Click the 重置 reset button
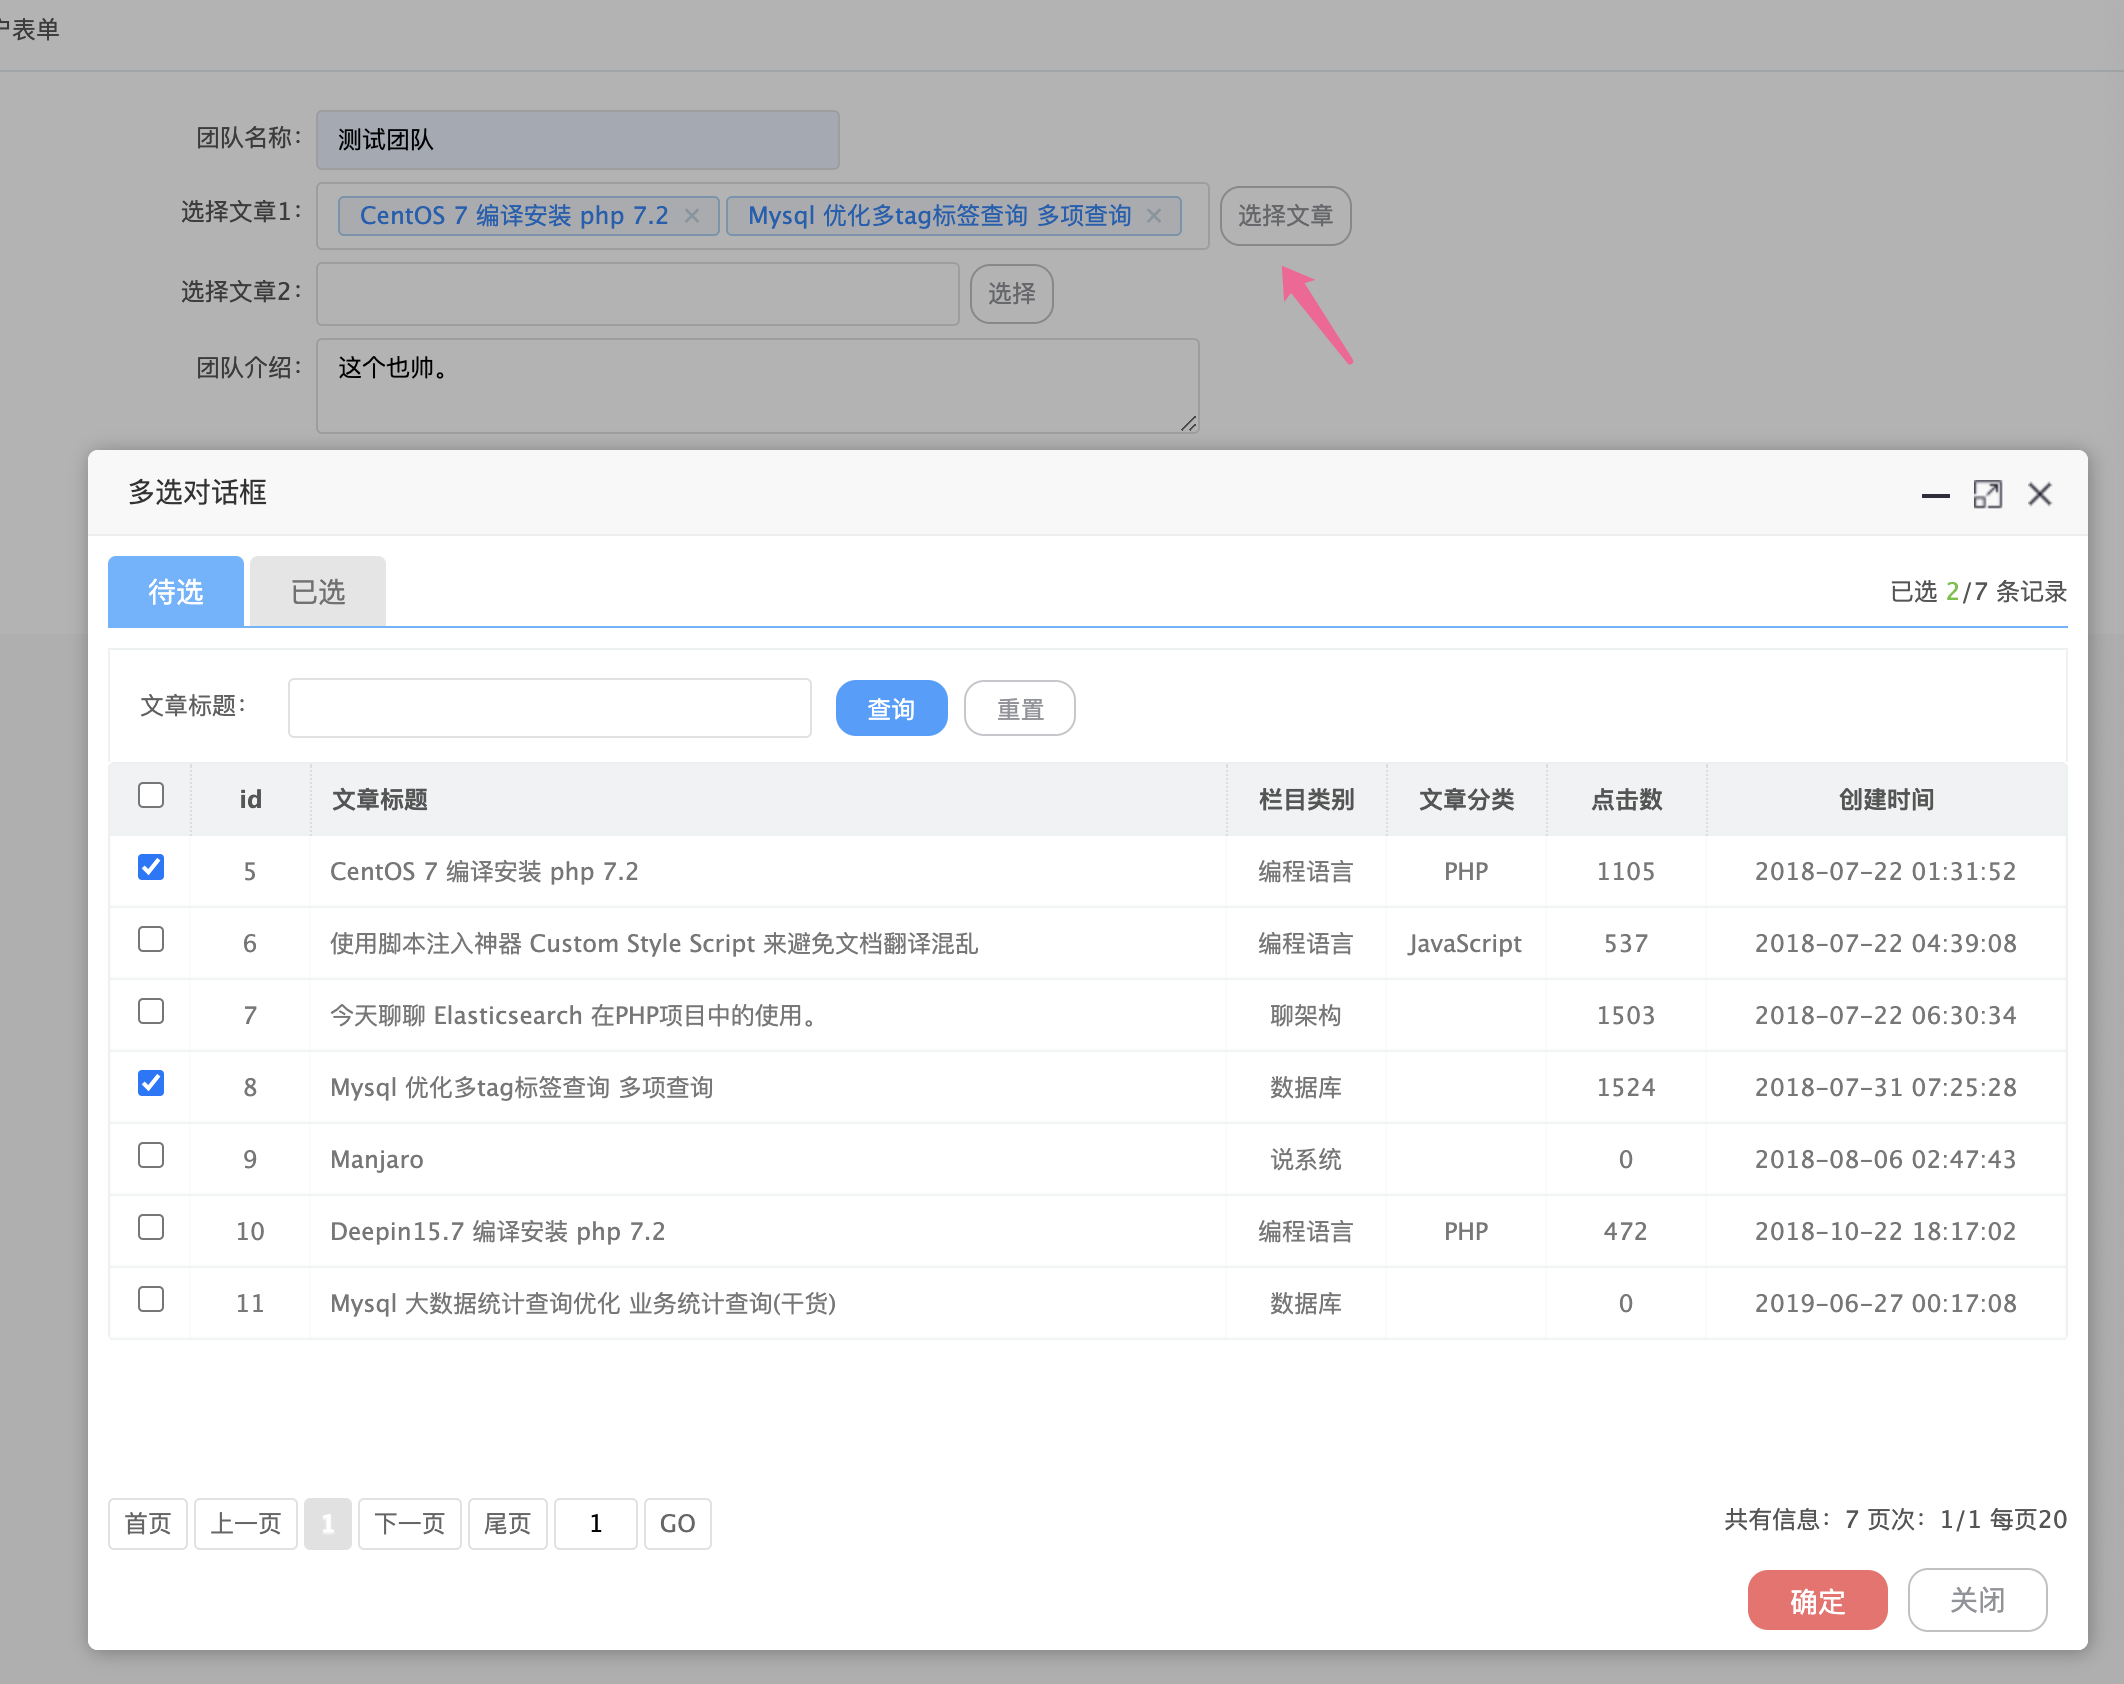 point(1020,708)
